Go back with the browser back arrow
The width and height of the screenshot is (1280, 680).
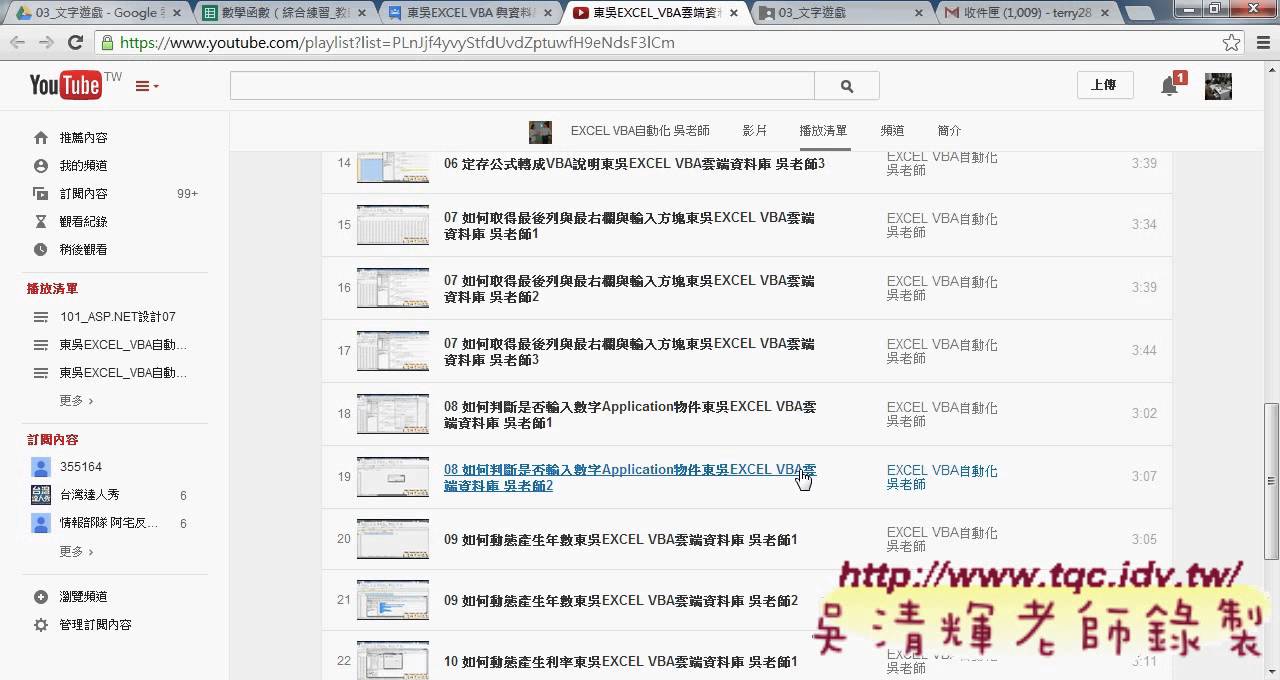click(x=17, y=43)
